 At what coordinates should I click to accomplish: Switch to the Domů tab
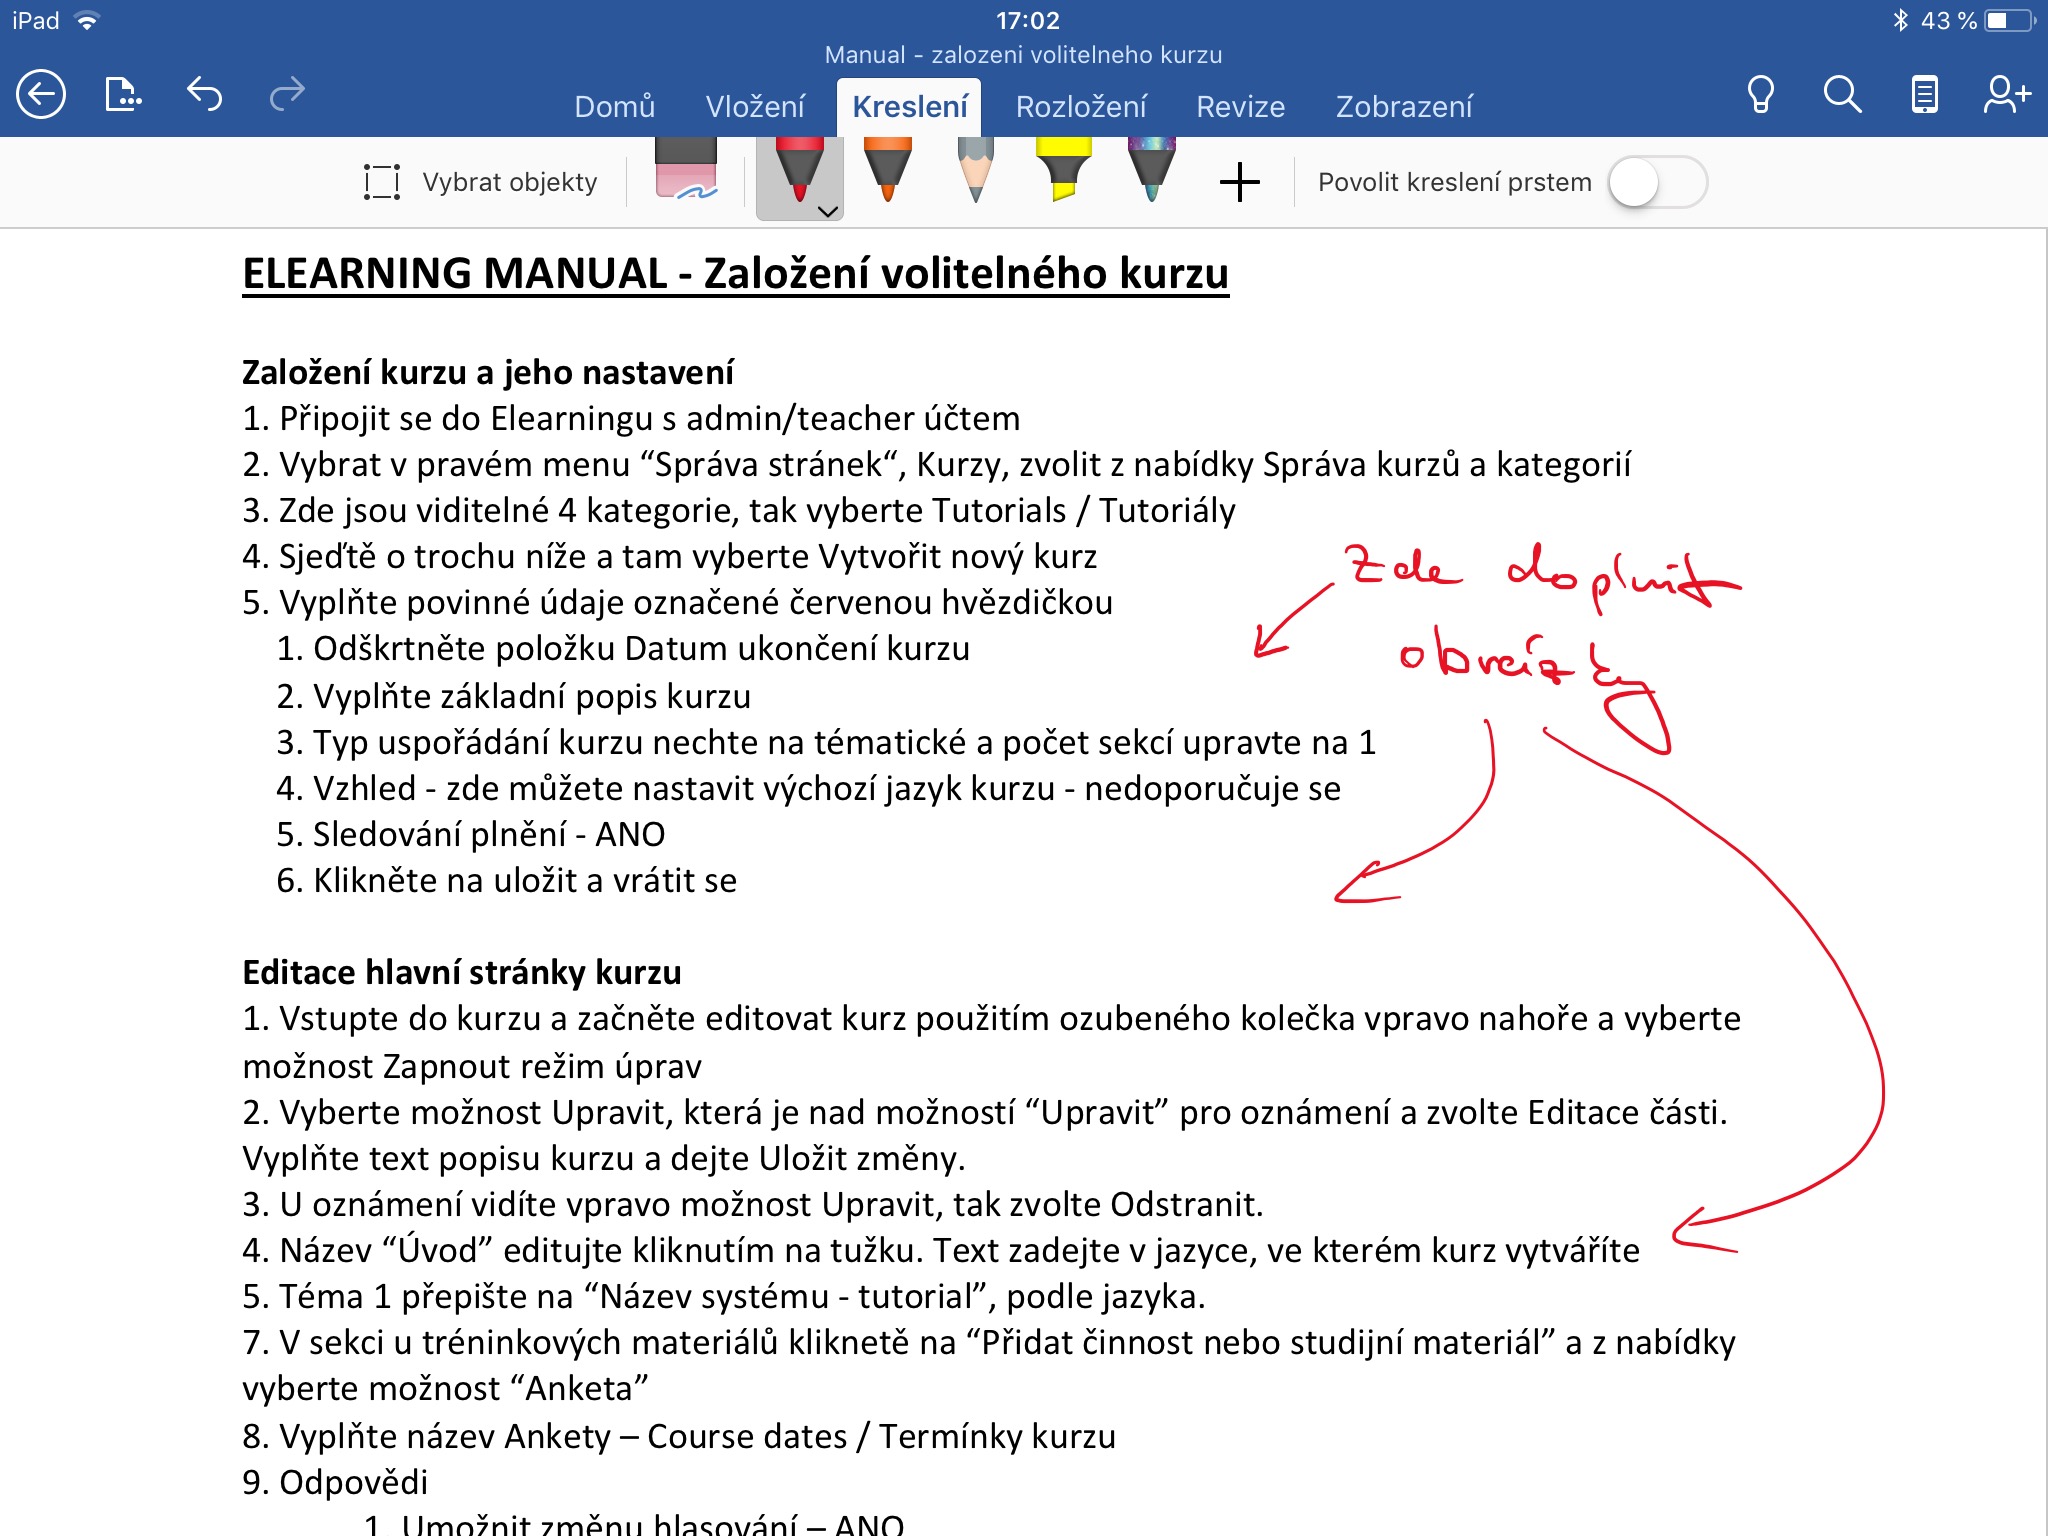[614, 107]
